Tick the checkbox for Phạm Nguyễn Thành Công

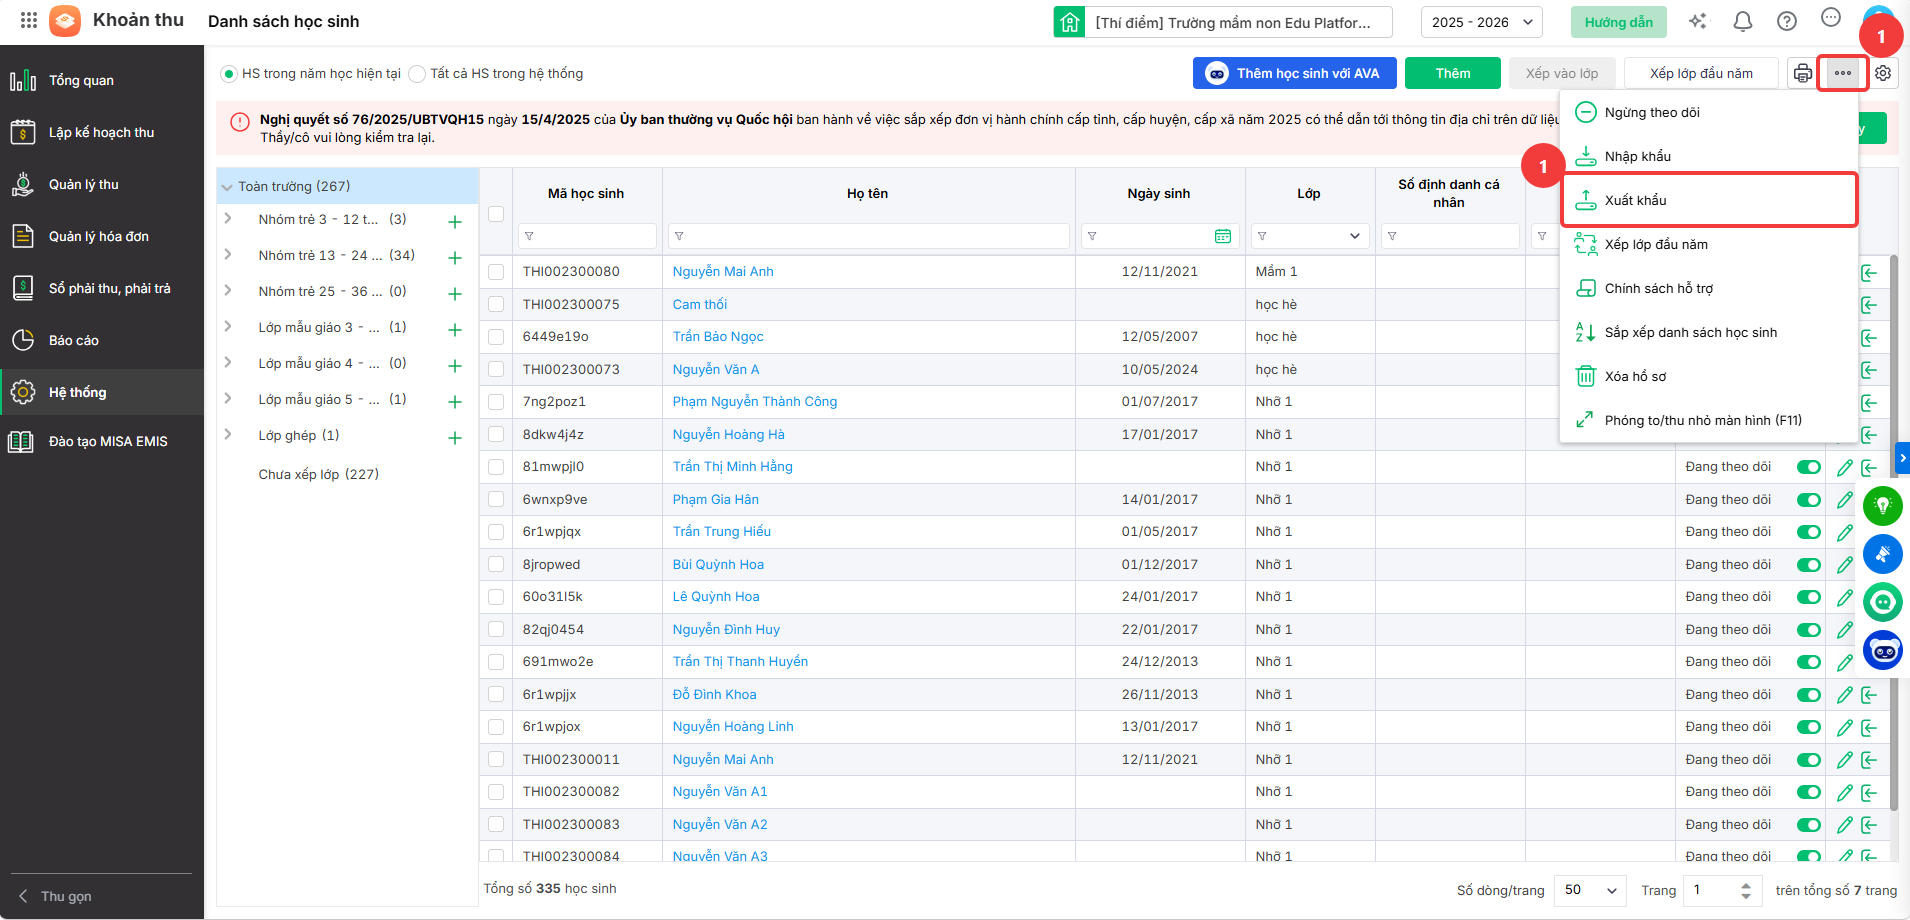496,402
